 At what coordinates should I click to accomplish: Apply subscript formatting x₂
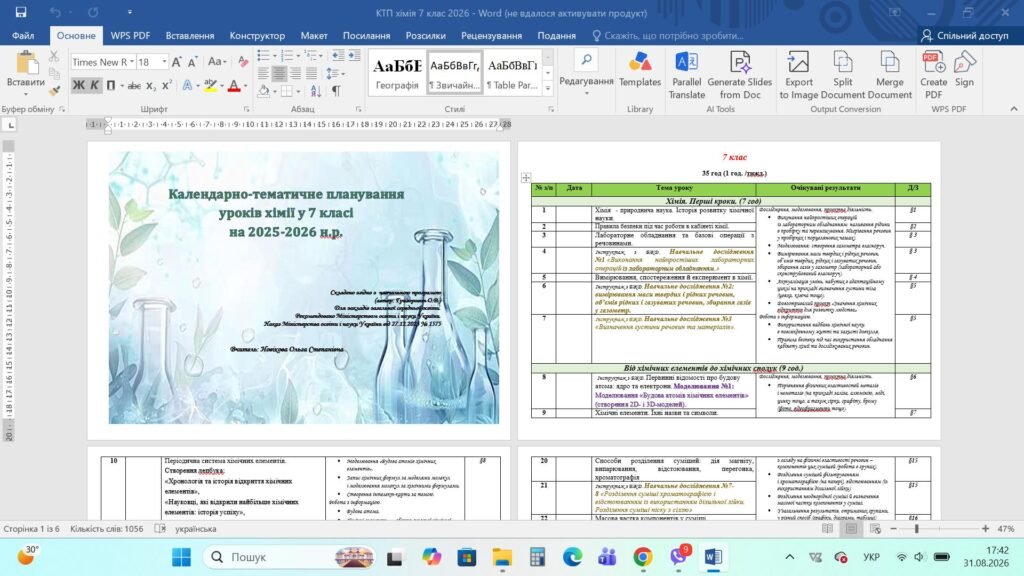151,86
